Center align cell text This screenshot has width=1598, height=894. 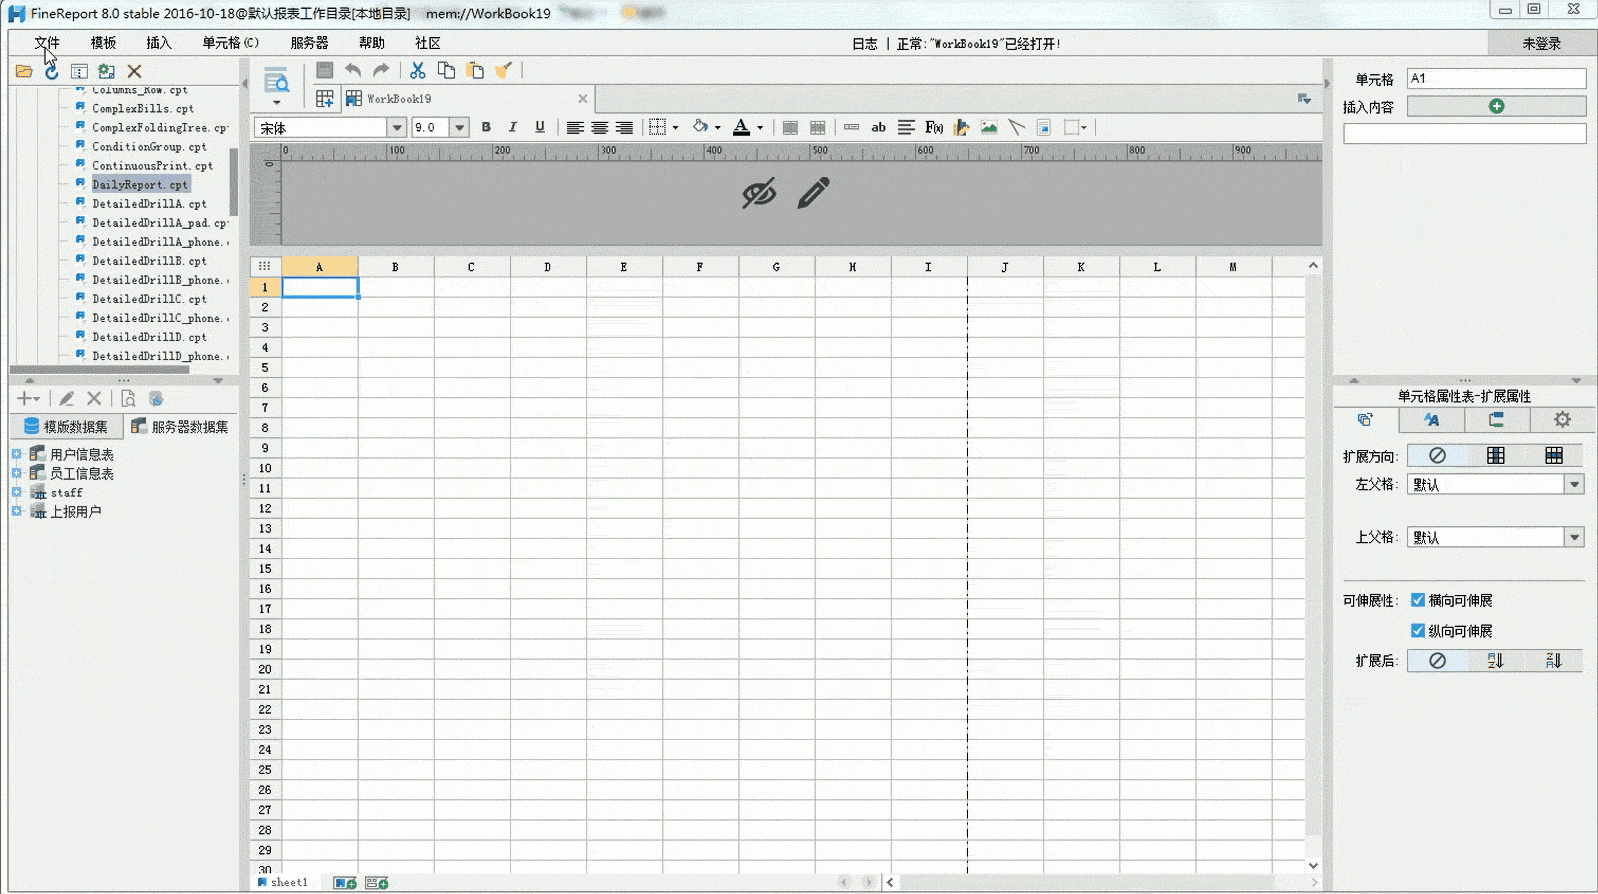(599, 128)
